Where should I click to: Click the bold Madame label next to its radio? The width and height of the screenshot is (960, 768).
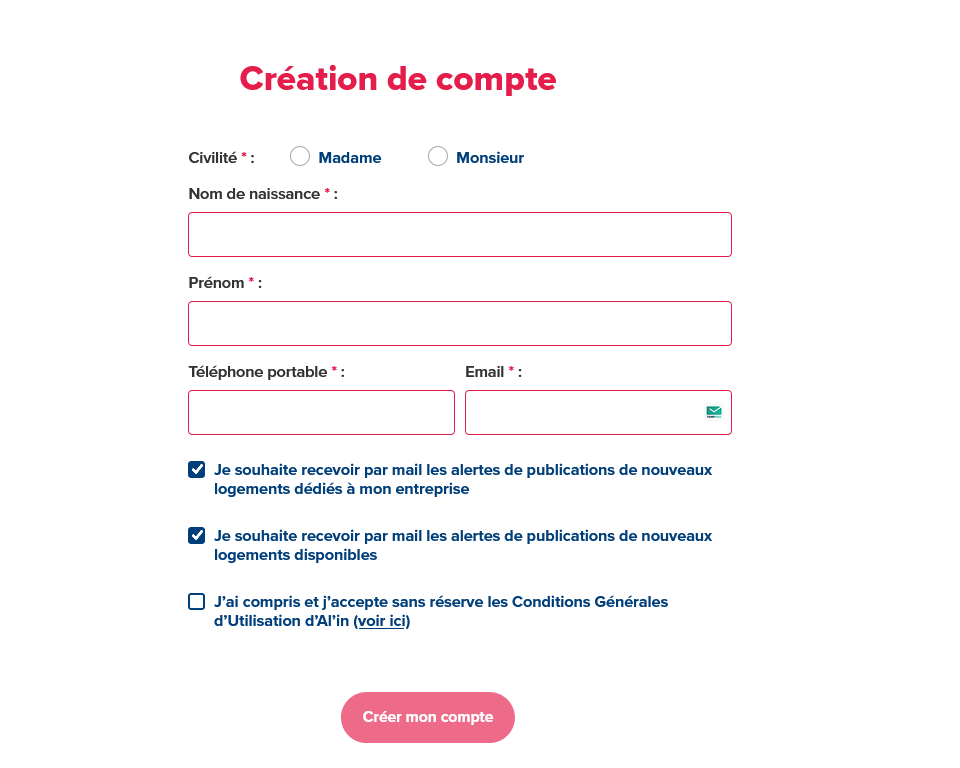point(349,157)
